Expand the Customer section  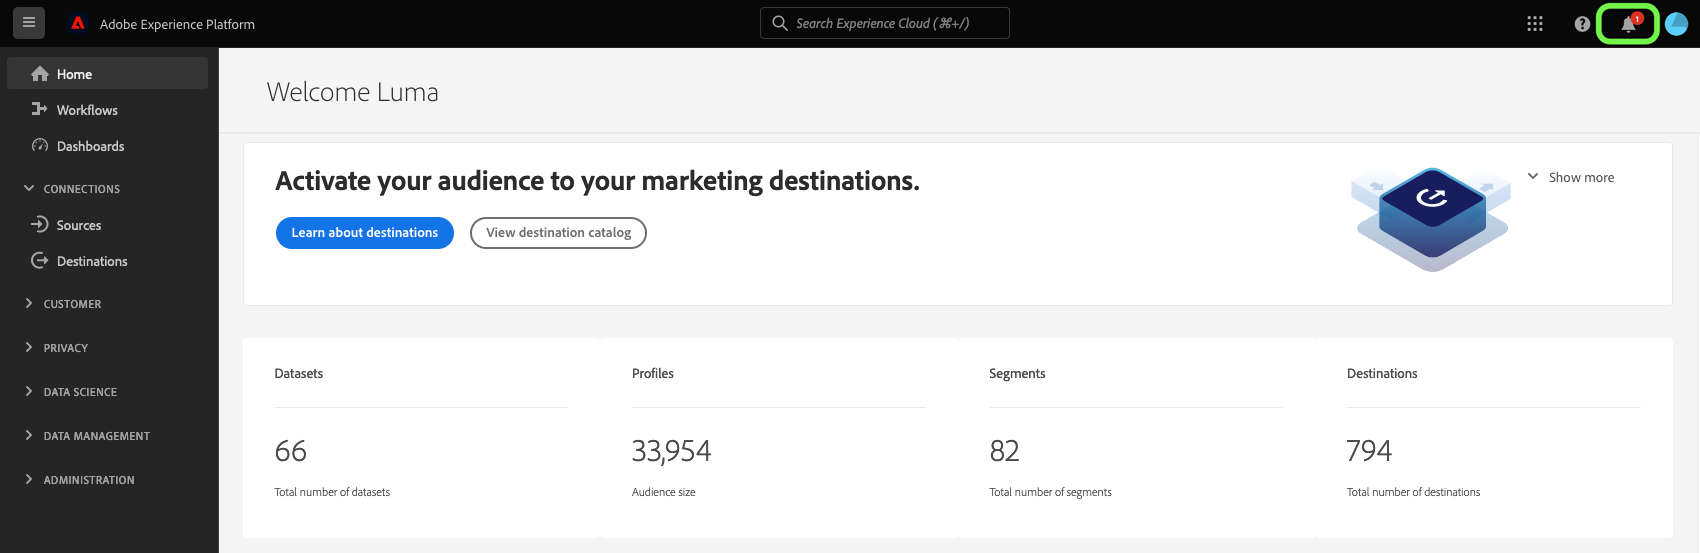(29, 303)
